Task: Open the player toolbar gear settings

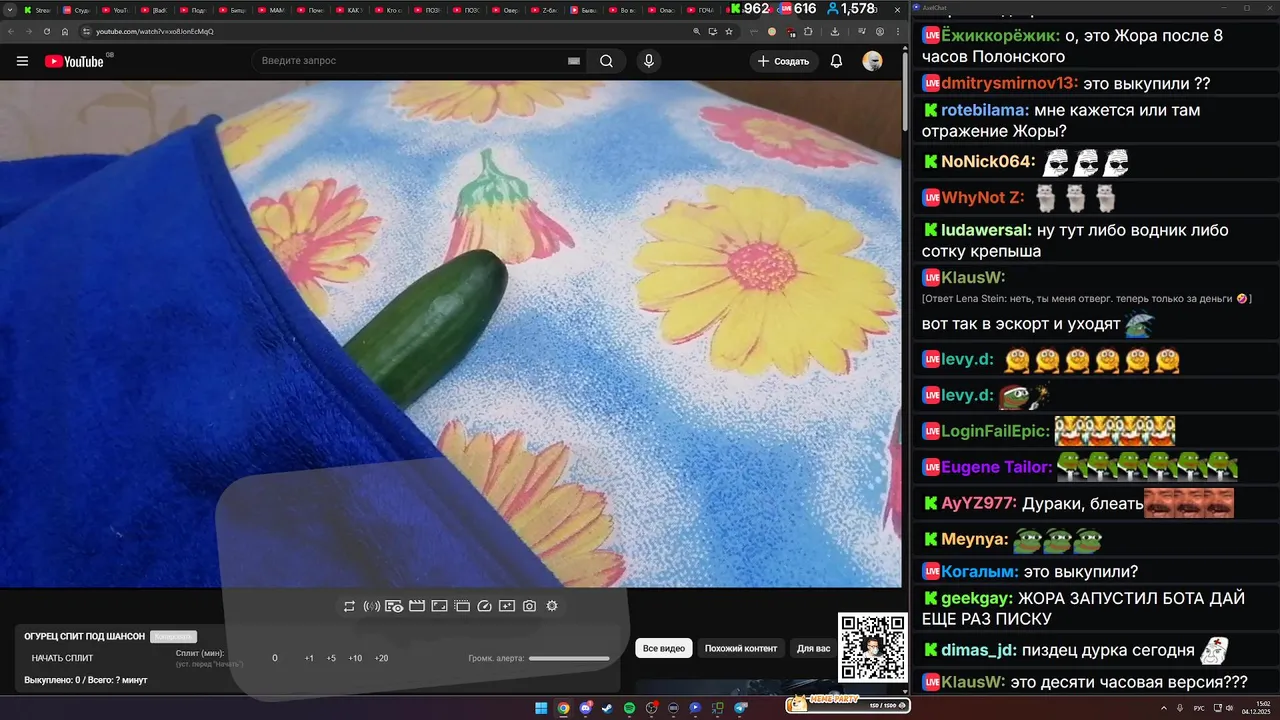Action: pyautogui.click(x=552, y=606)
